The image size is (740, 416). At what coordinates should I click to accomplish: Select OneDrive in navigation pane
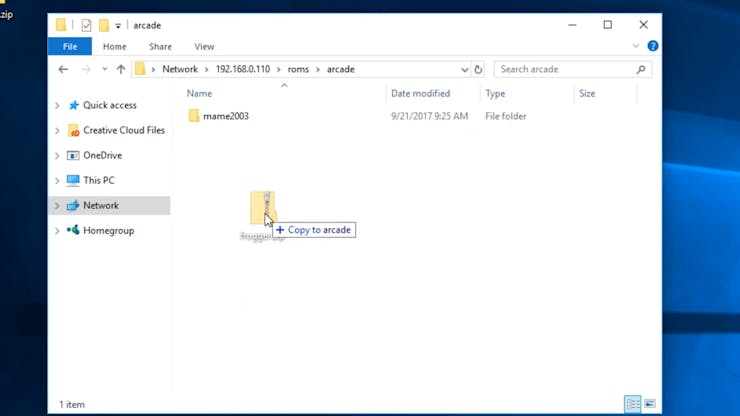coord(102,155)
